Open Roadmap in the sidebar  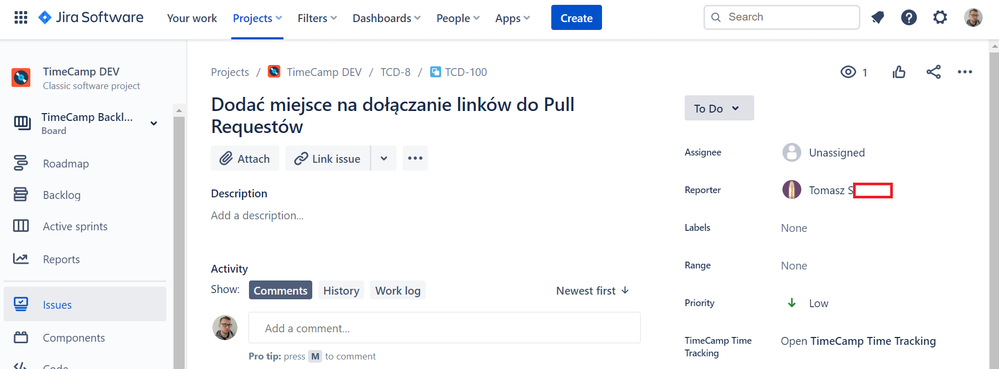(66, 164)
